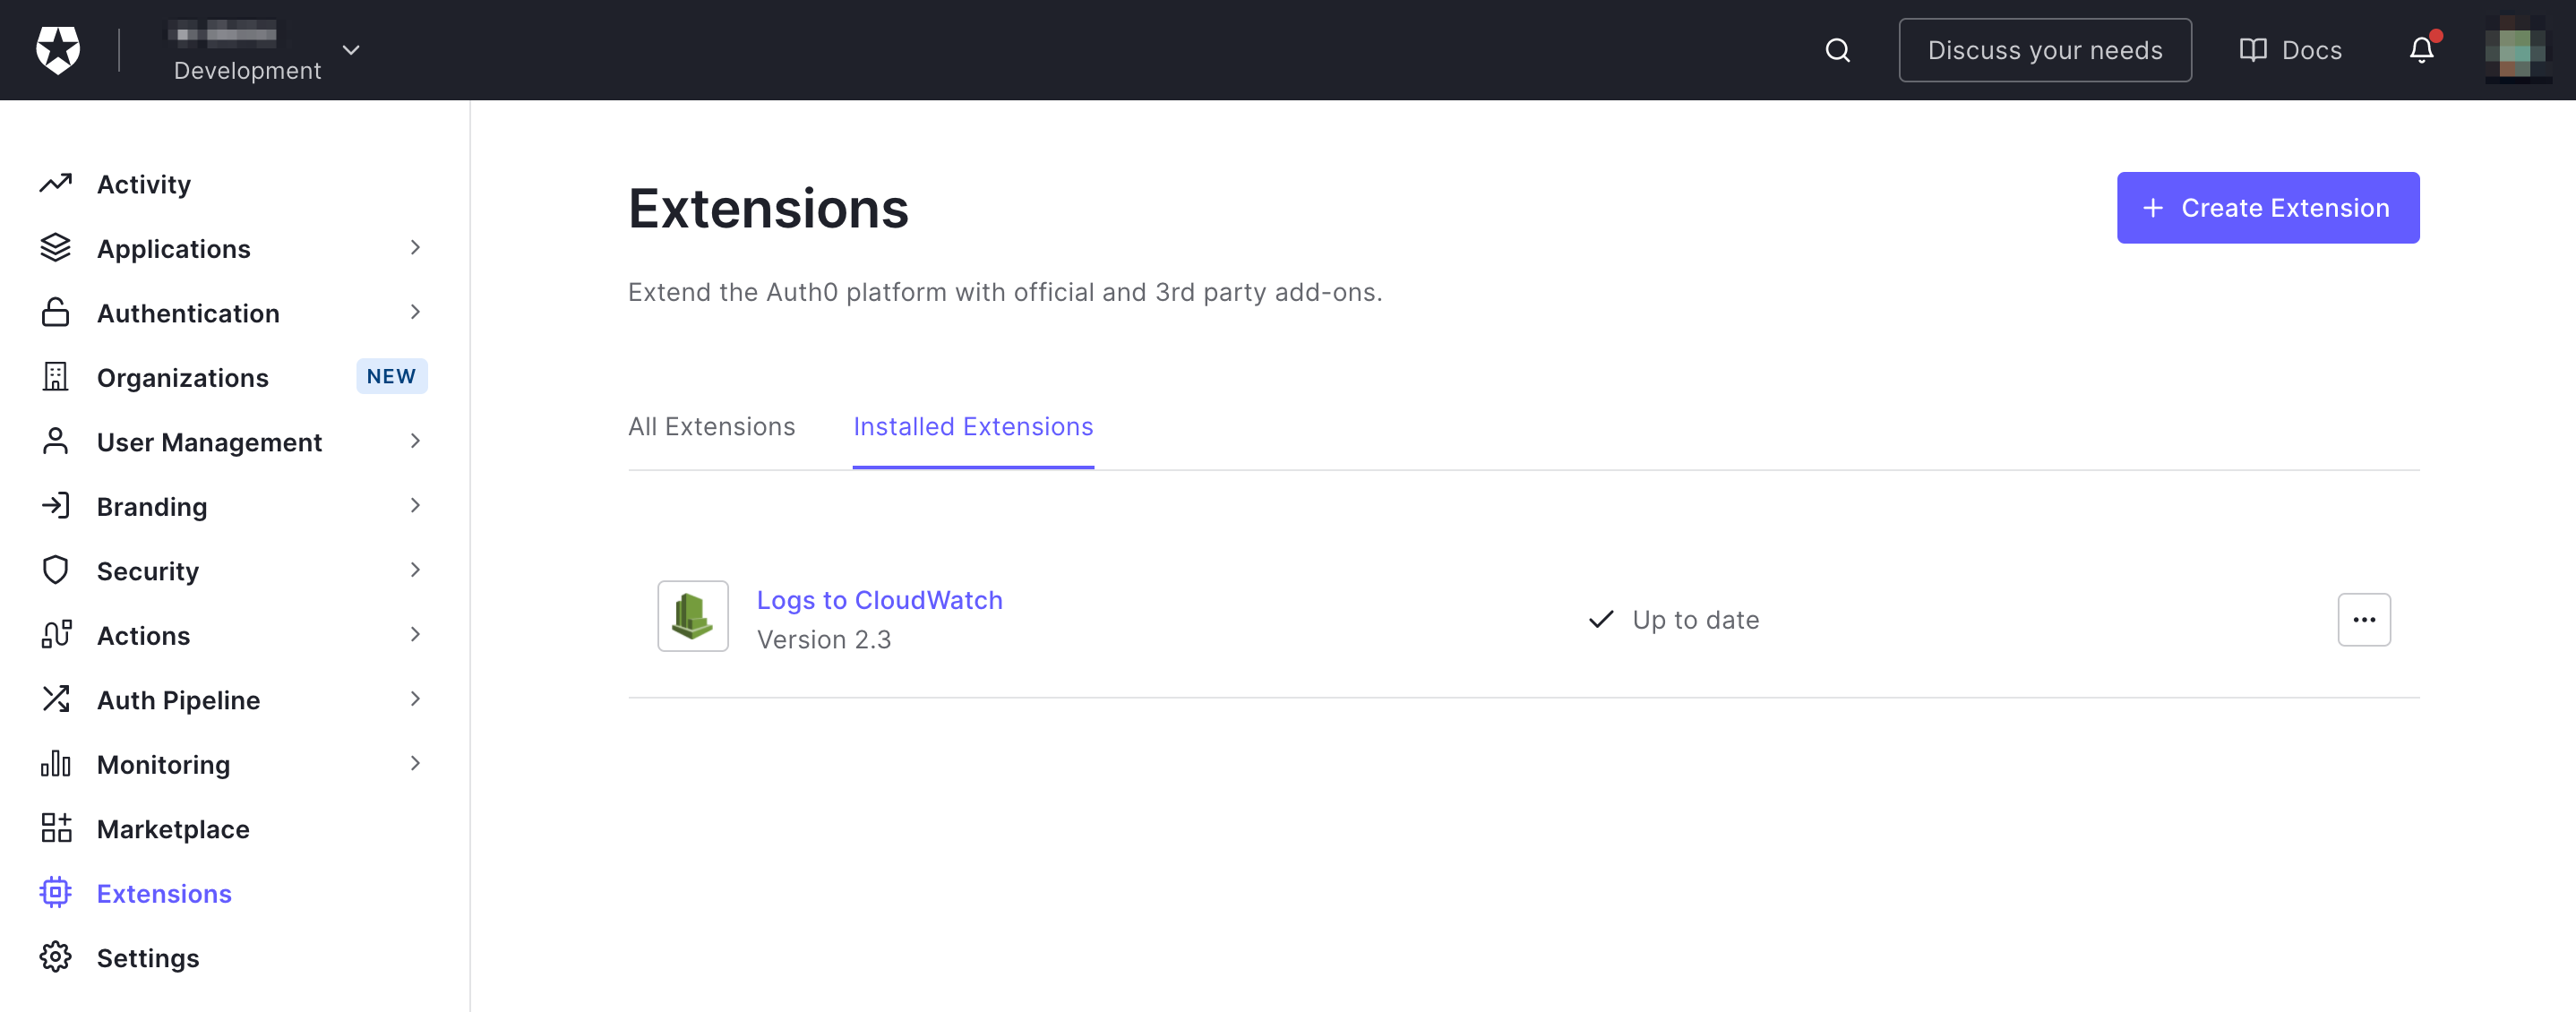This screenshot has width=2576, height=1012.
Task: Open the Logs to CloudWatch link
Action: tap(880, 600)
